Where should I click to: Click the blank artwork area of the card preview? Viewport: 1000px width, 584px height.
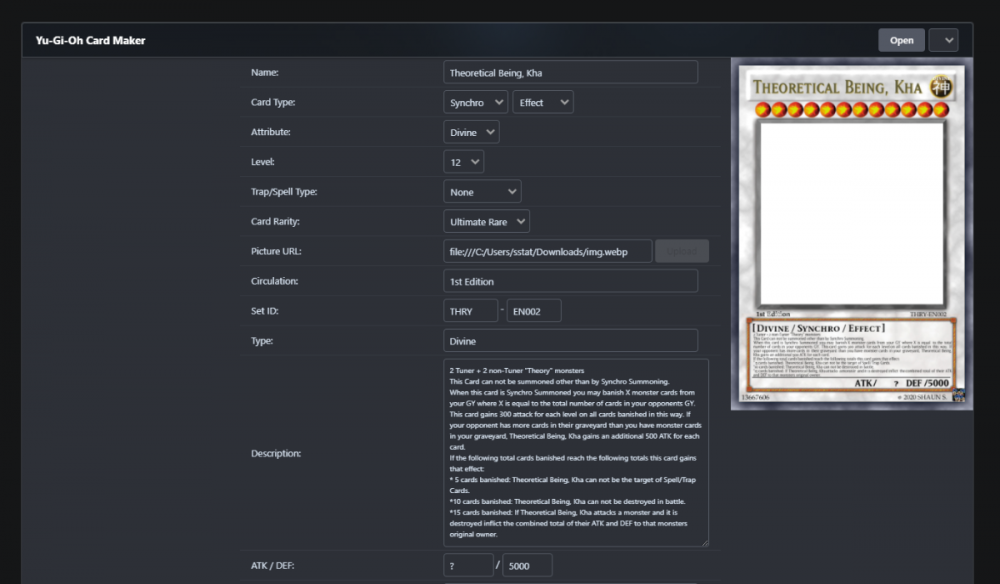pos(848,212)
